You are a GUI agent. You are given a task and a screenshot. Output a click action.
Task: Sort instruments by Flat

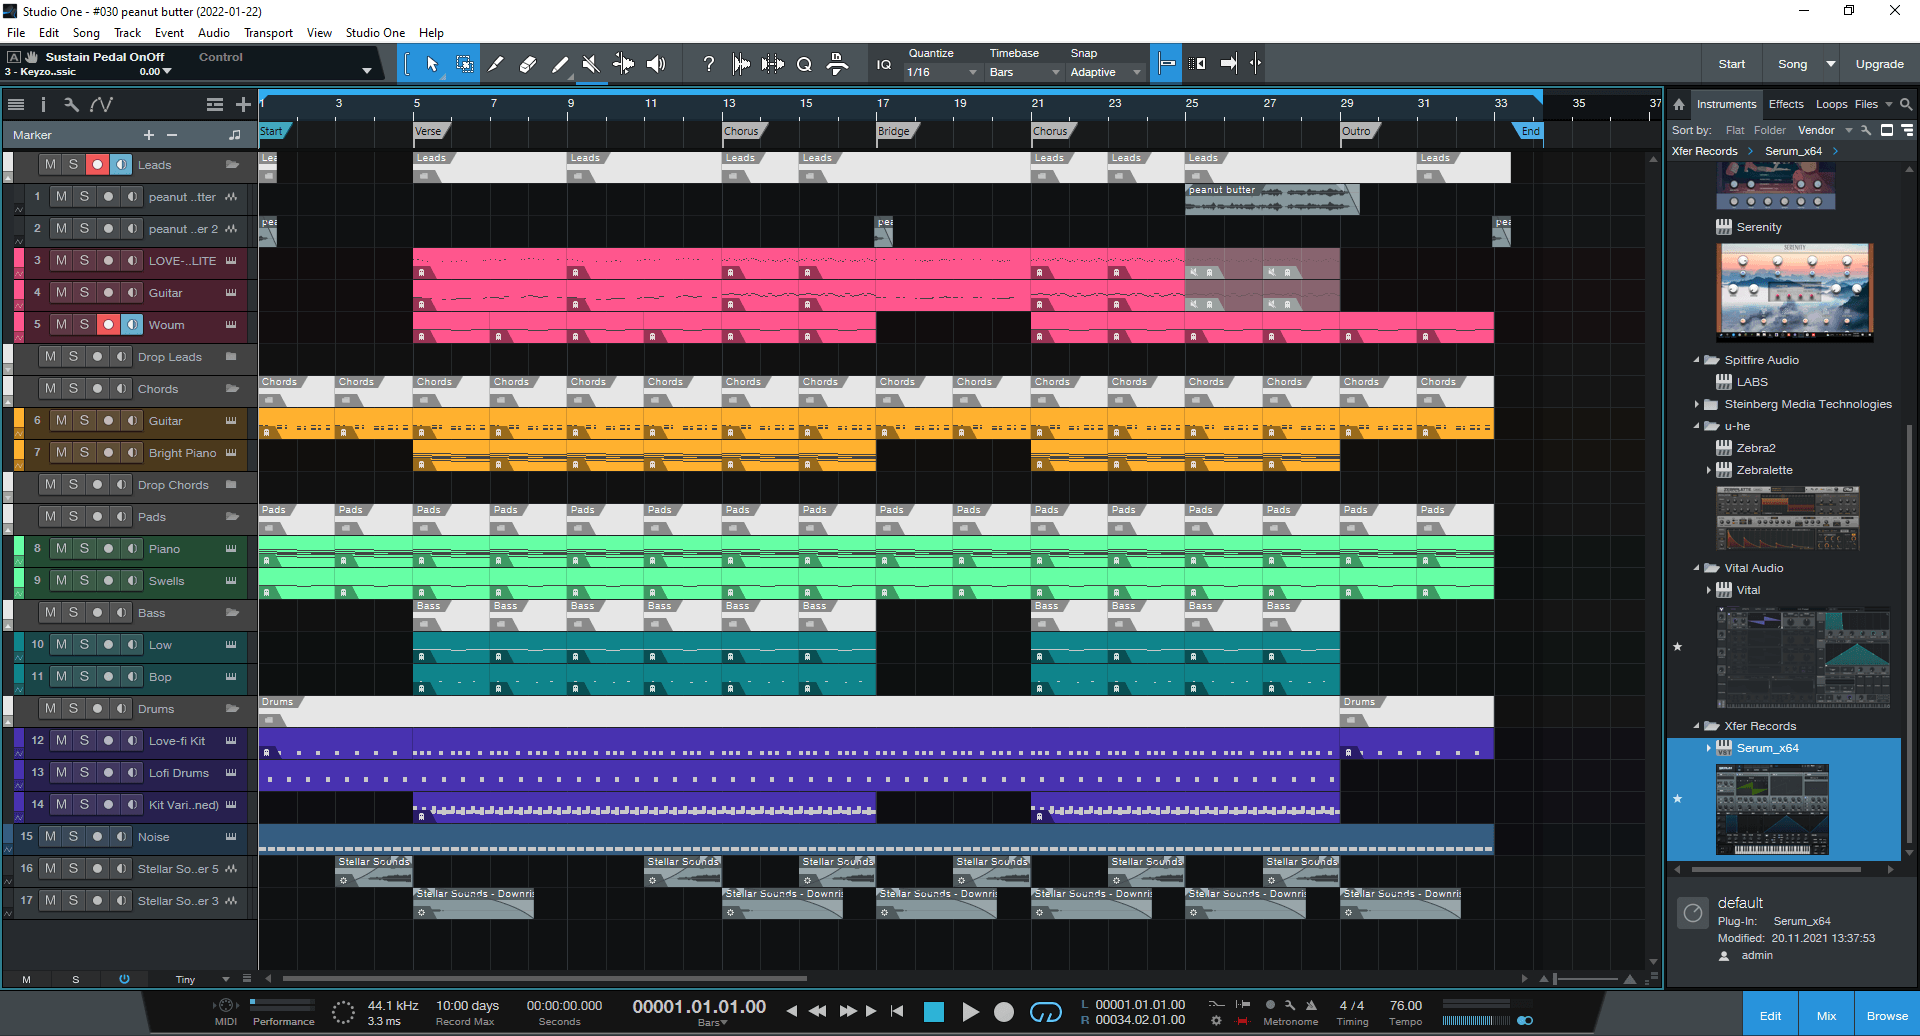[1735, 130]
